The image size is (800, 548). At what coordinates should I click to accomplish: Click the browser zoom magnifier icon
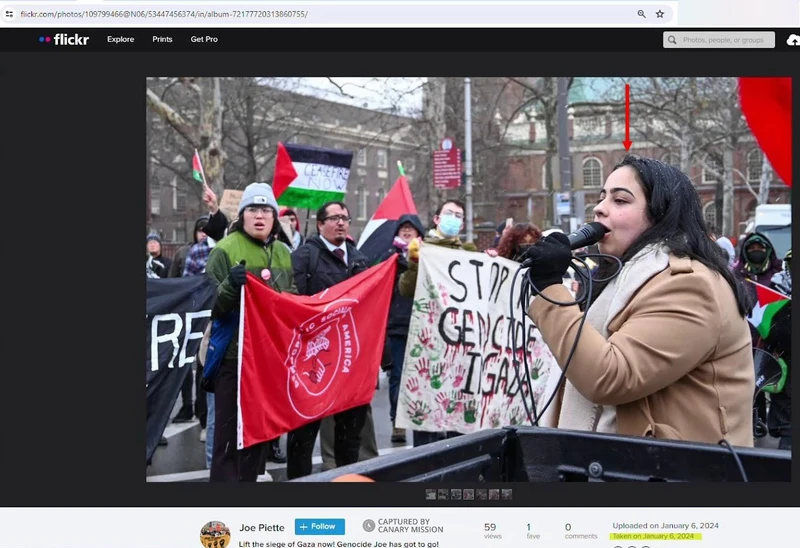(641, 14)
